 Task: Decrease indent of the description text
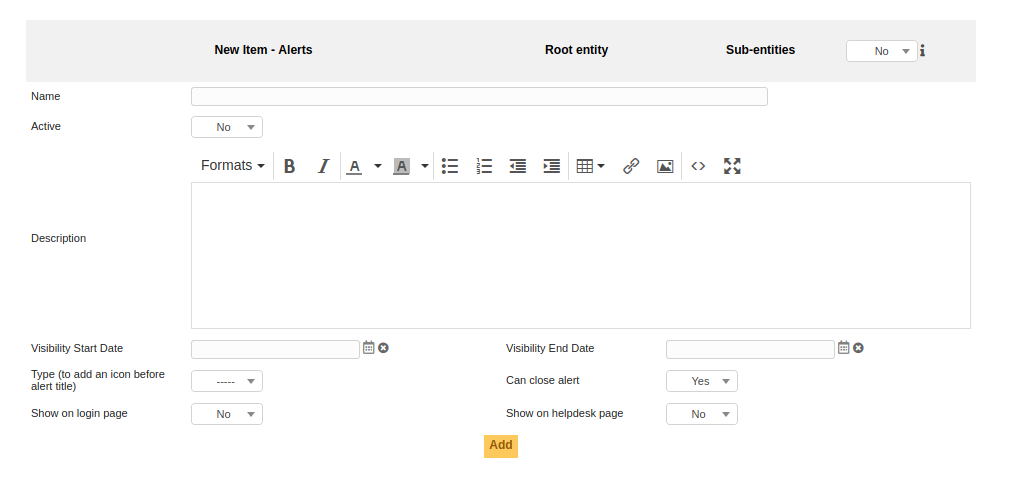(518, 166)
